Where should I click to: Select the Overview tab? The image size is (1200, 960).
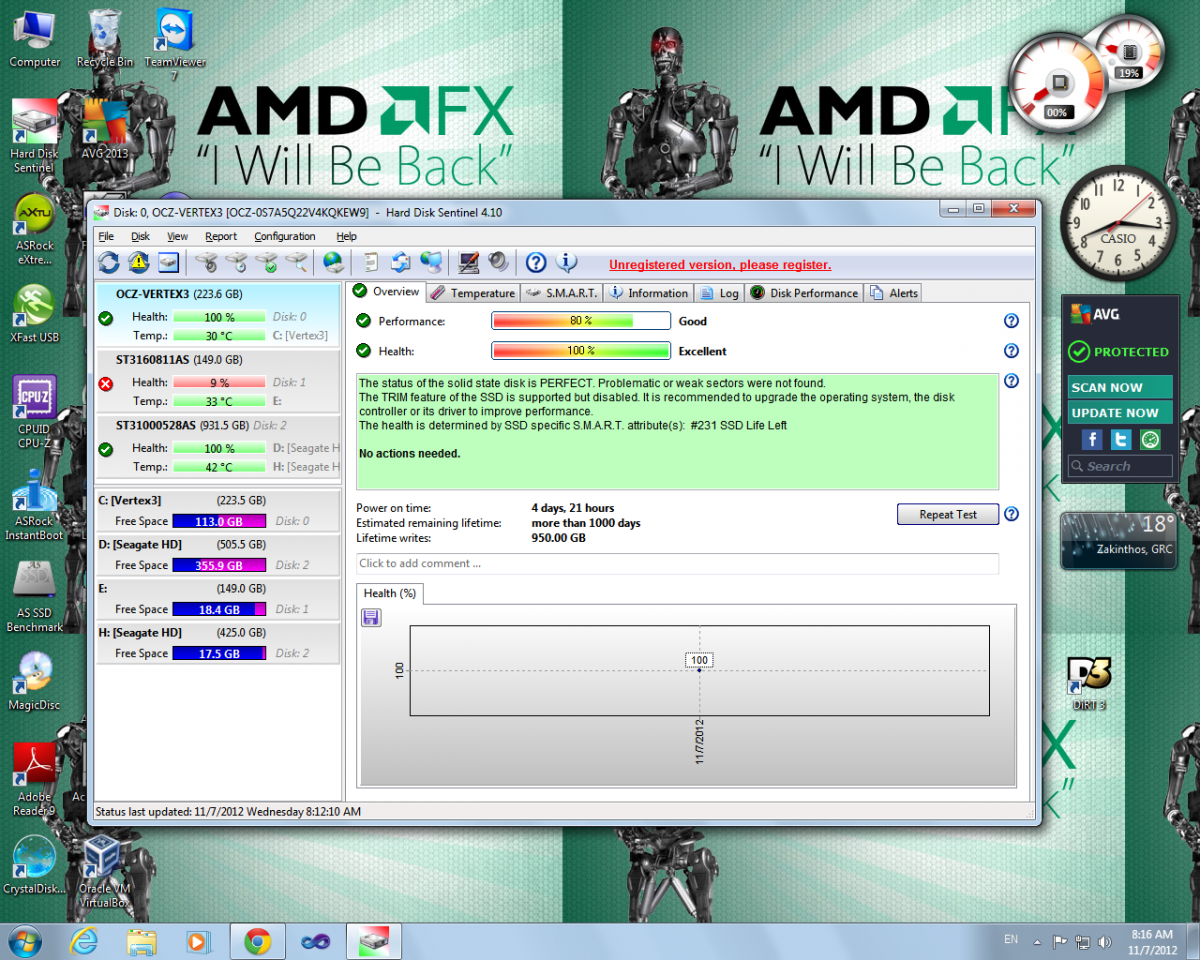[x=386, y=291]
